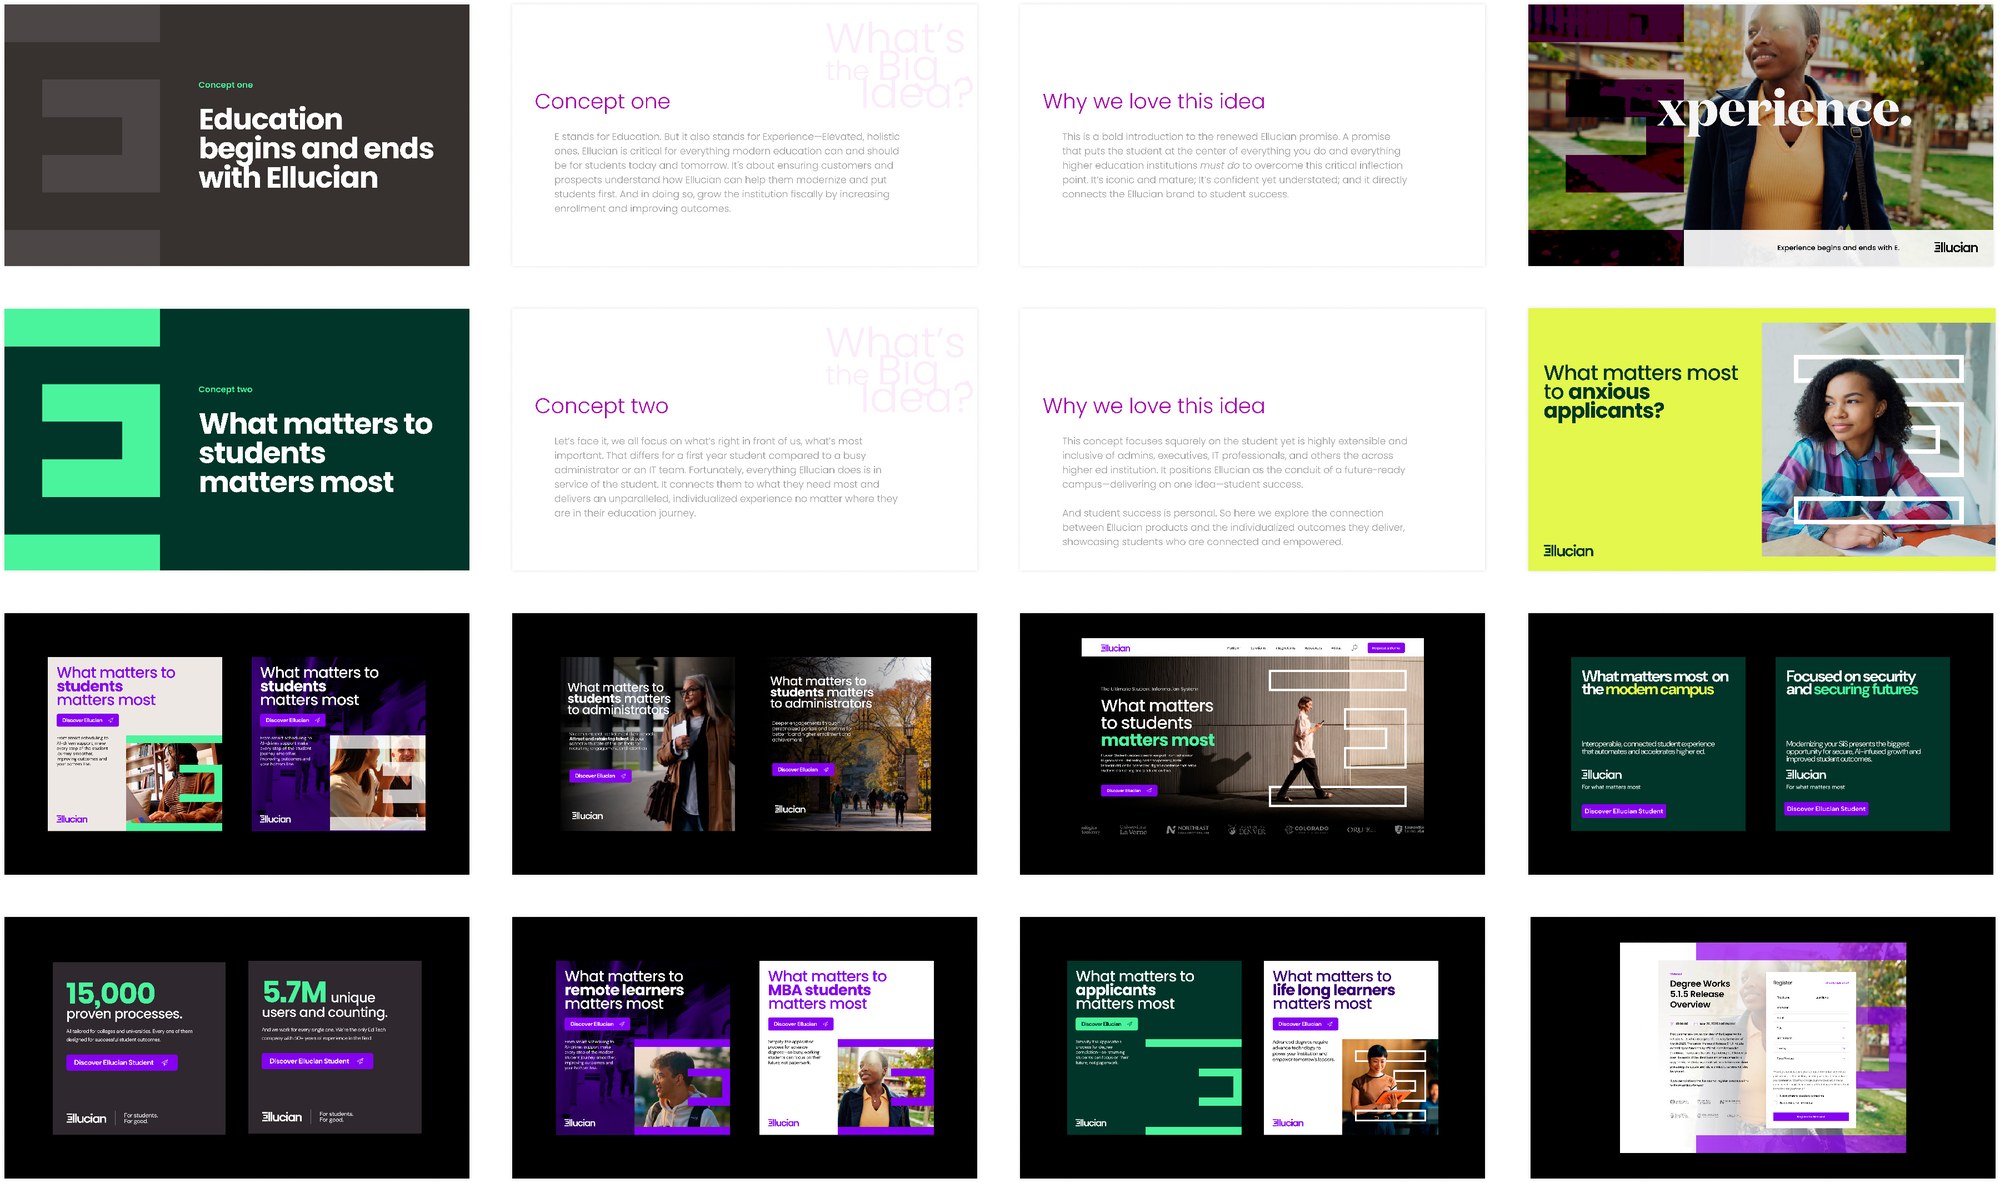Image resolution: width=2000 pixels, height=1183 pixels.
Task: Click the Ellucian logo on the autumn campus card
Action: click(790, 809)
